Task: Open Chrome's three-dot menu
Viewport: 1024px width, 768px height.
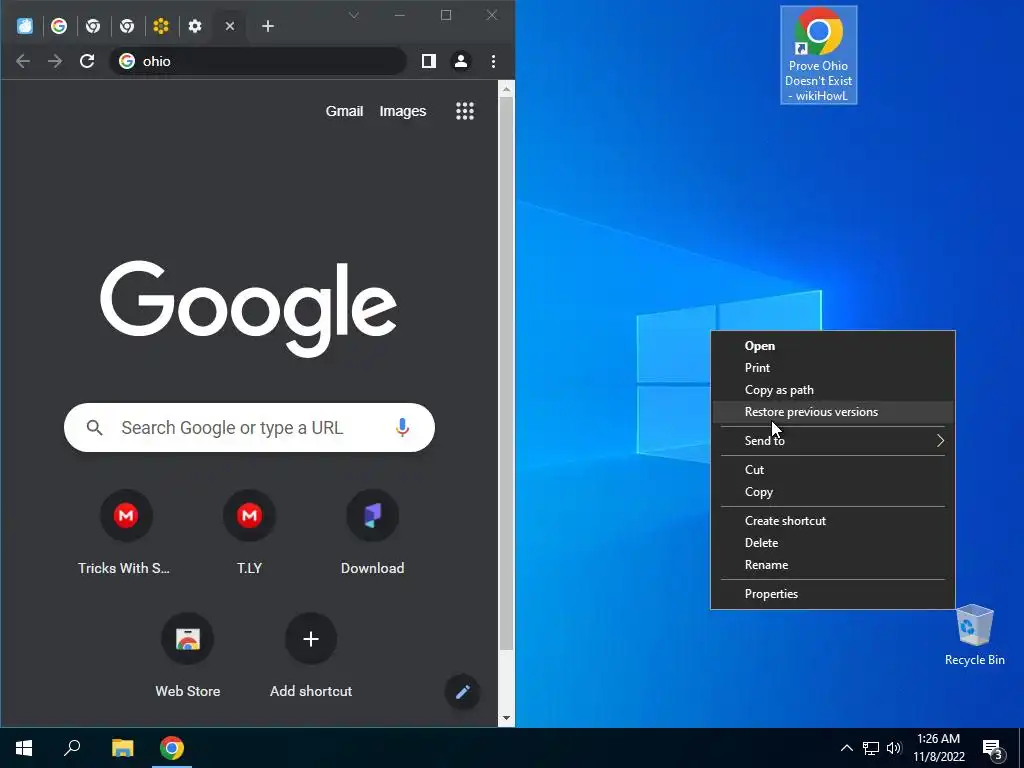Action: coord(493,61)
